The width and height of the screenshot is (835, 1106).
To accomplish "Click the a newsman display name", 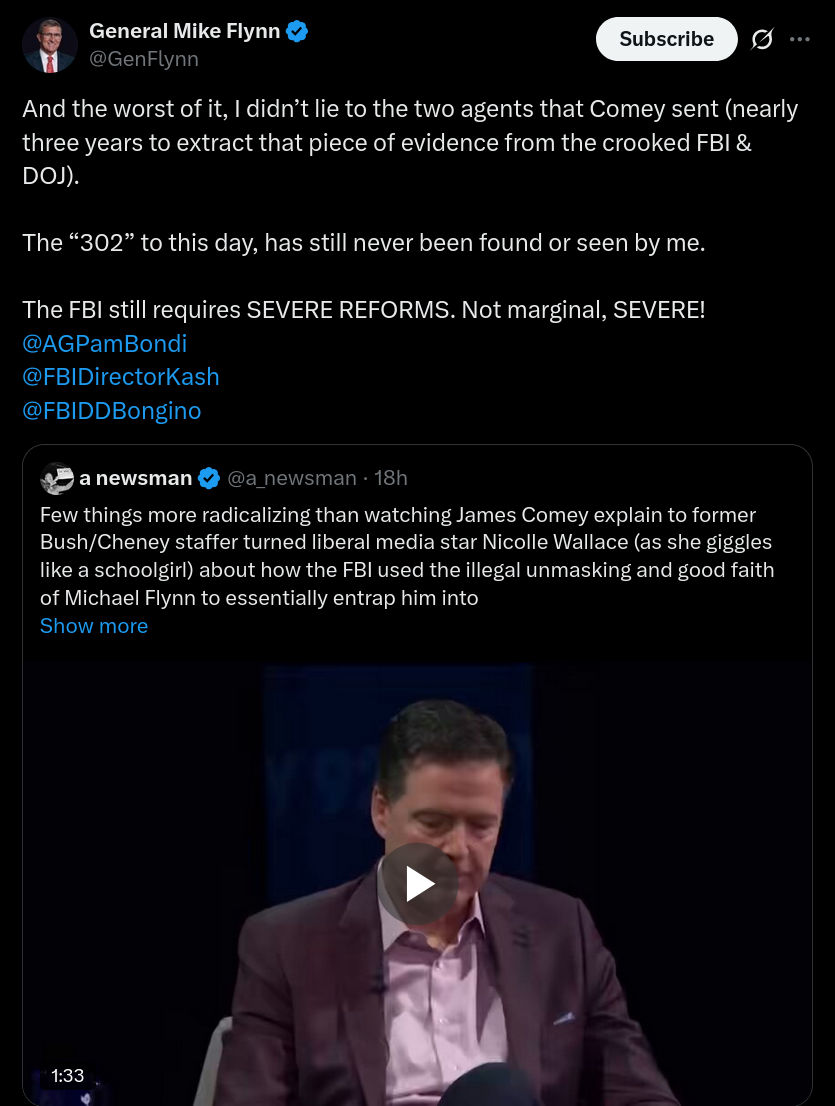I will [x=136, y=478].
